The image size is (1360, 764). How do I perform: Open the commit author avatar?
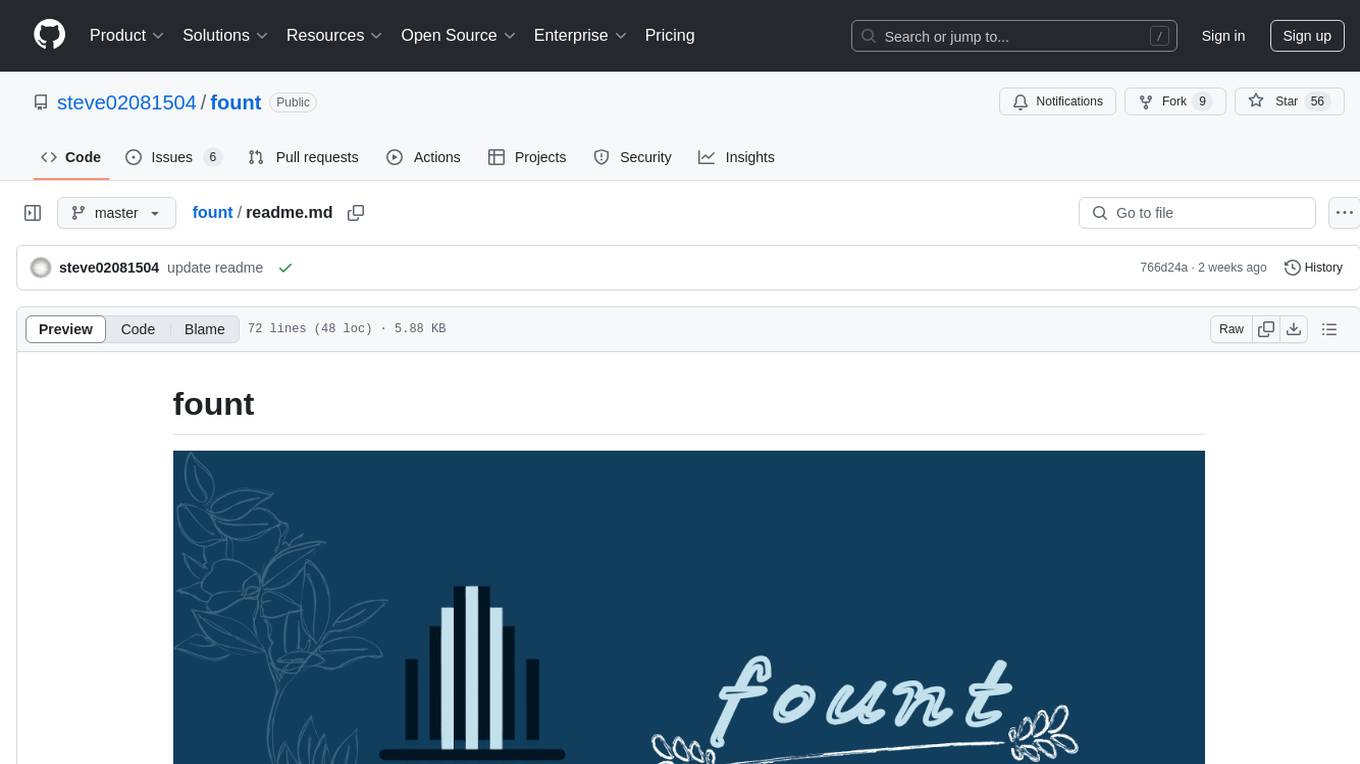click(x=41, y=268)
